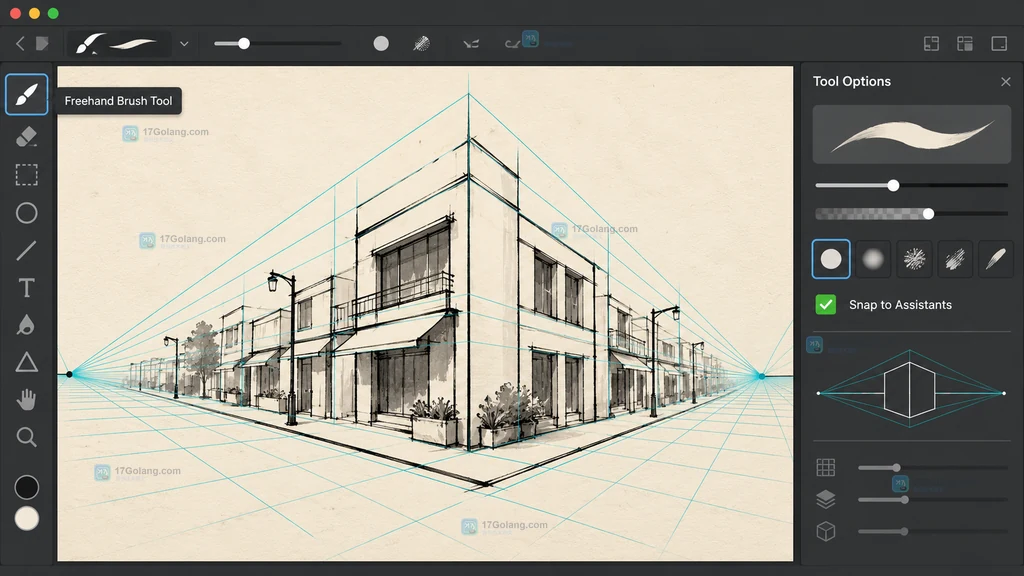Image resolution: width=1024 pixels, height=576 pixels.
Task: Select the Text tool
Action: point(26,288)
